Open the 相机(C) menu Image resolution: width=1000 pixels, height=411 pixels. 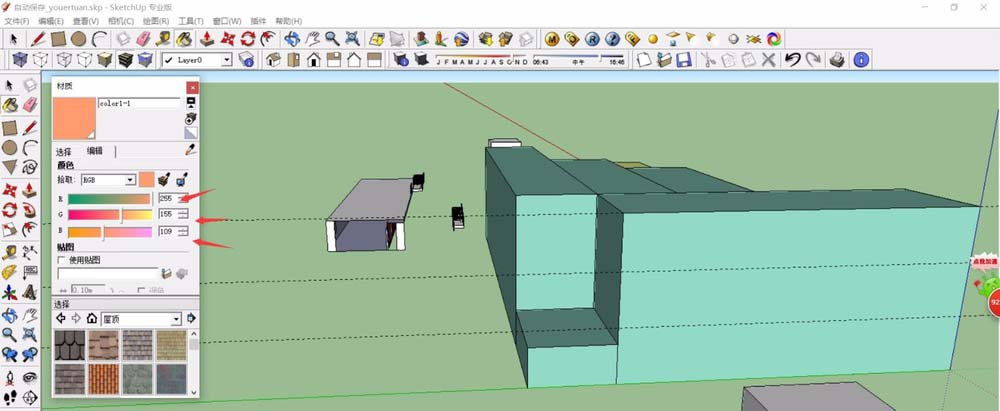tap(120, 20)
